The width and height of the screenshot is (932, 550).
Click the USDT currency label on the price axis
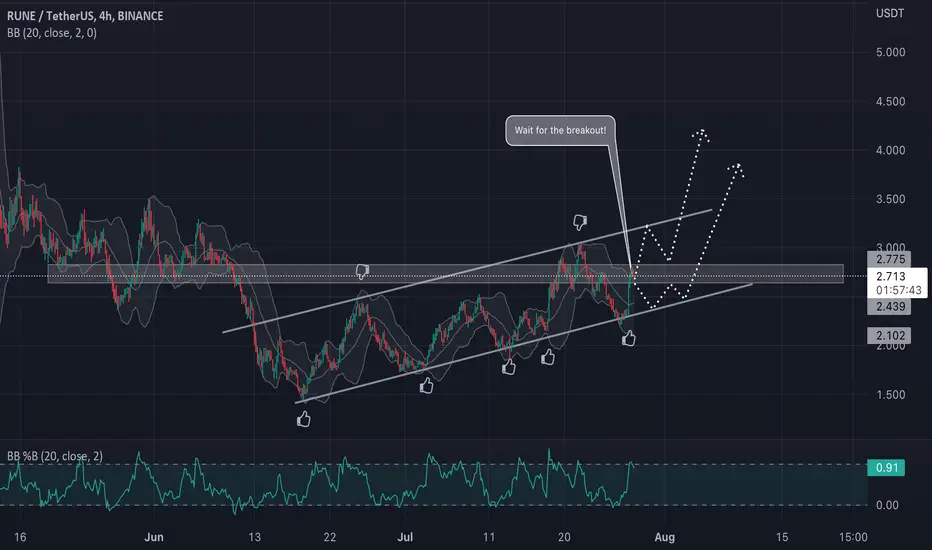(x=890, y=13)
